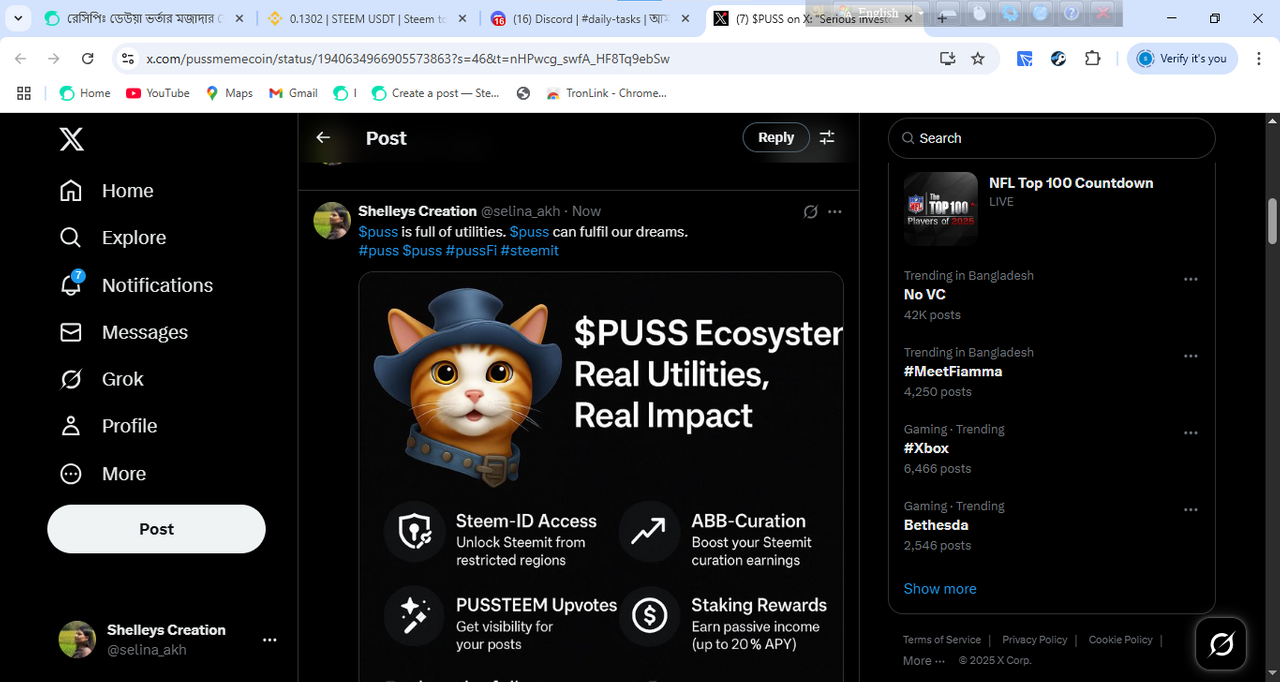Open the NFL Top 100 Countdown live event
This screenshot has width=1280, height=682.
tap(1051, 209)
